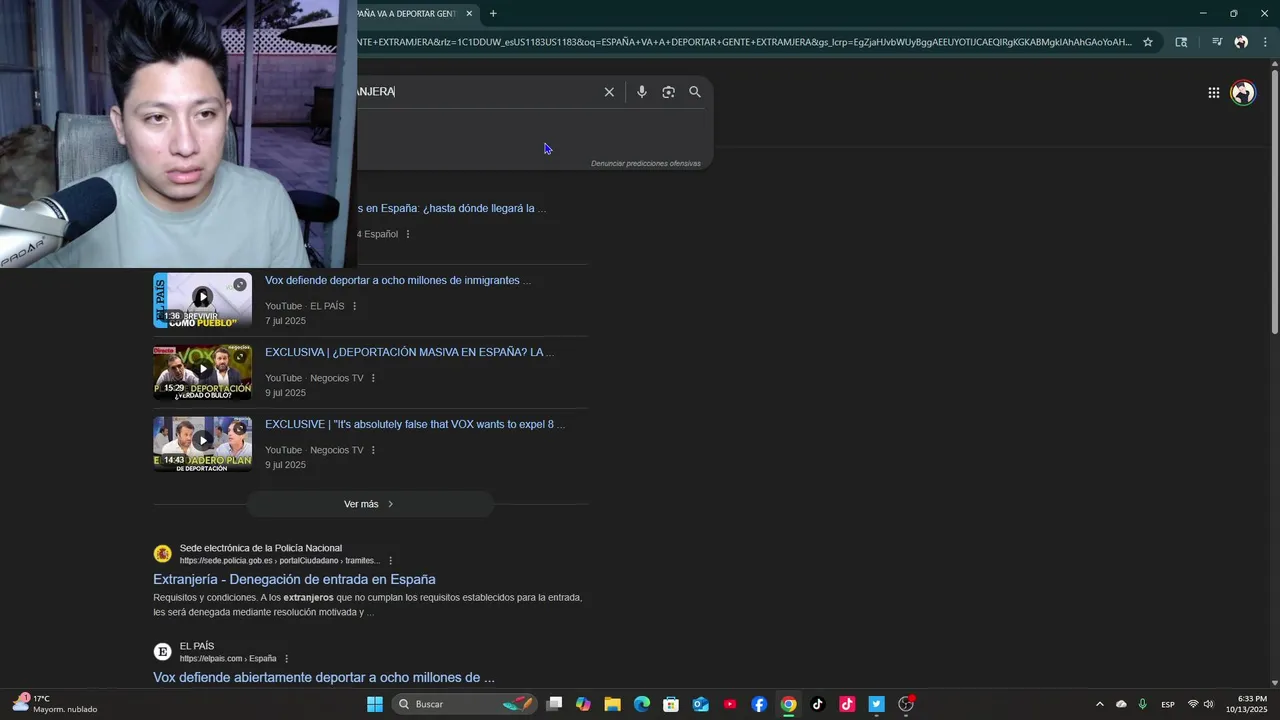Click the magnifying glass search icon
The image size is (1280, 720).
click(695, 92)
